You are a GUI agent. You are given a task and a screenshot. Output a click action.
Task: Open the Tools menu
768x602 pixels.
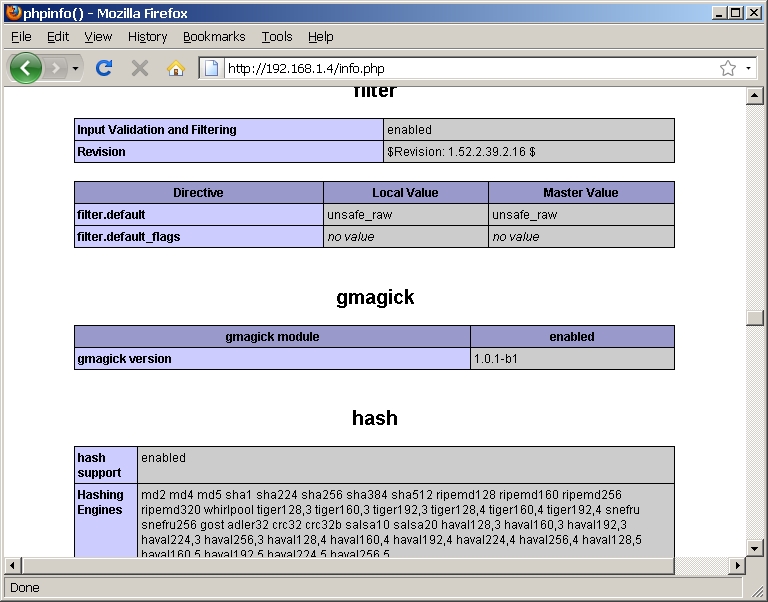277,37
